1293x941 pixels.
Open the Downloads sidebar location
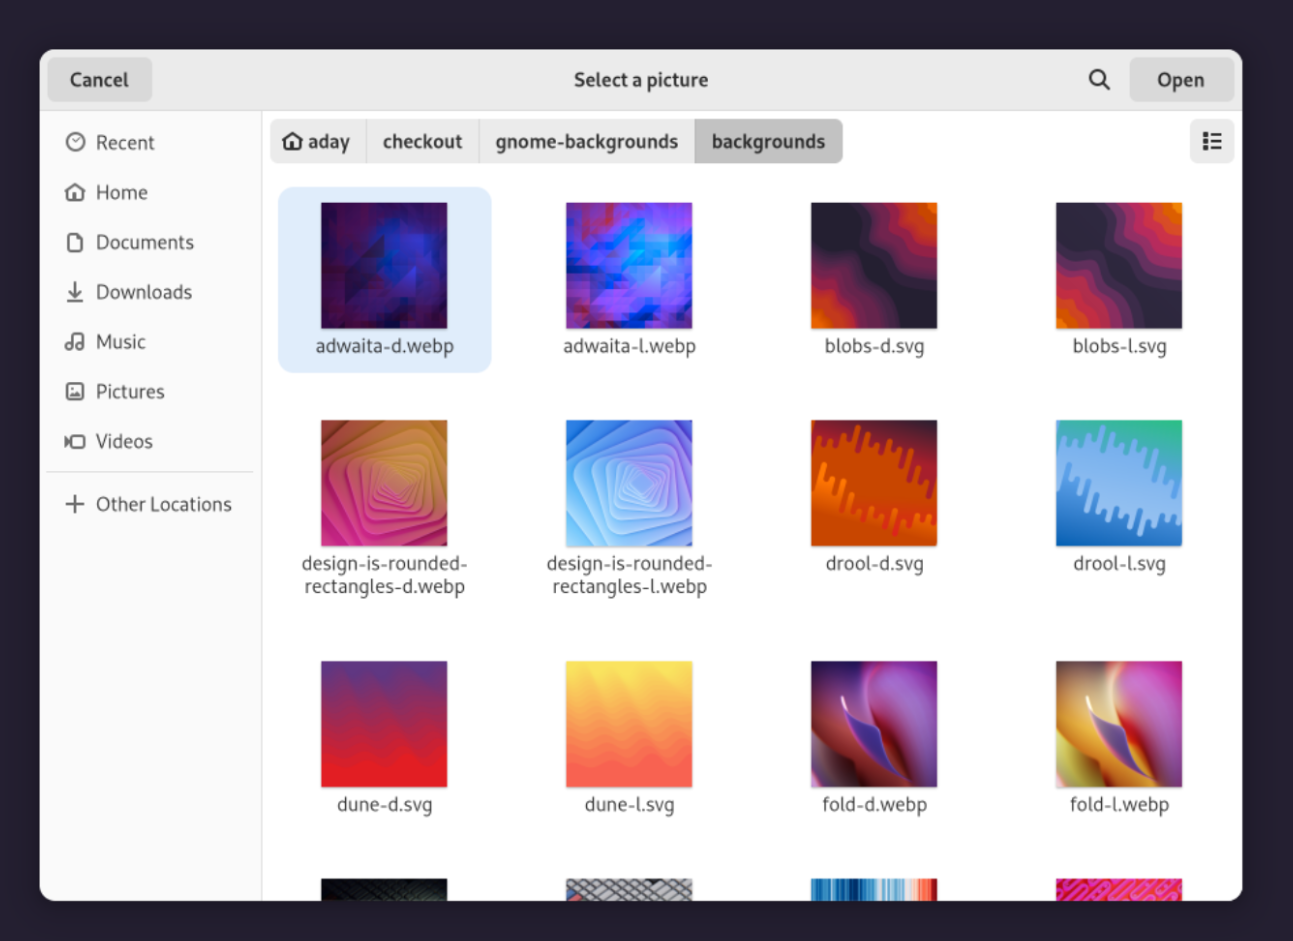(x=150, y=292)
